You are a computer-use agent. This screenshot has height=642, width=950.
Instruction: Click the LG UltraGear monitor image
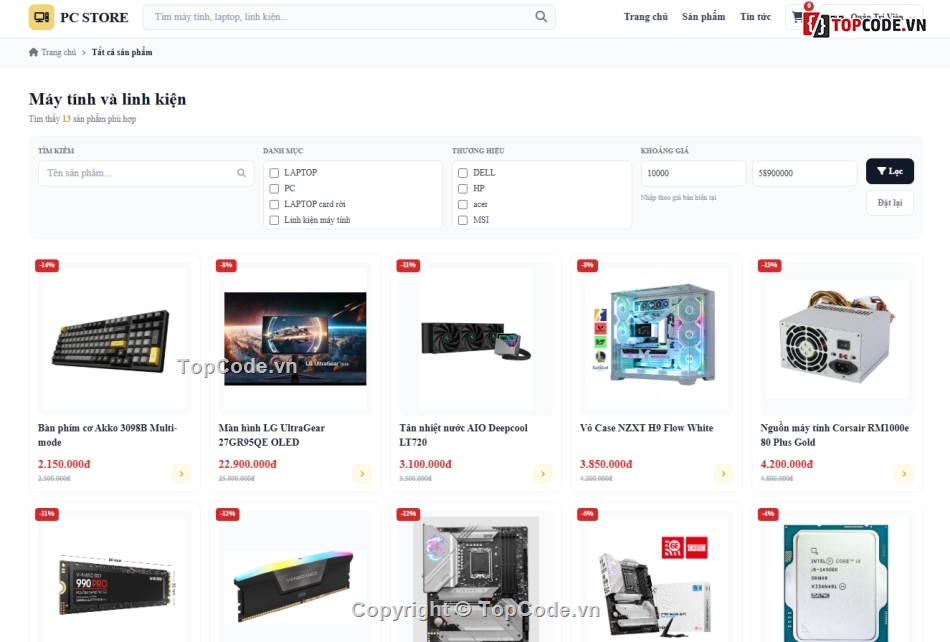tap(295, 339)
